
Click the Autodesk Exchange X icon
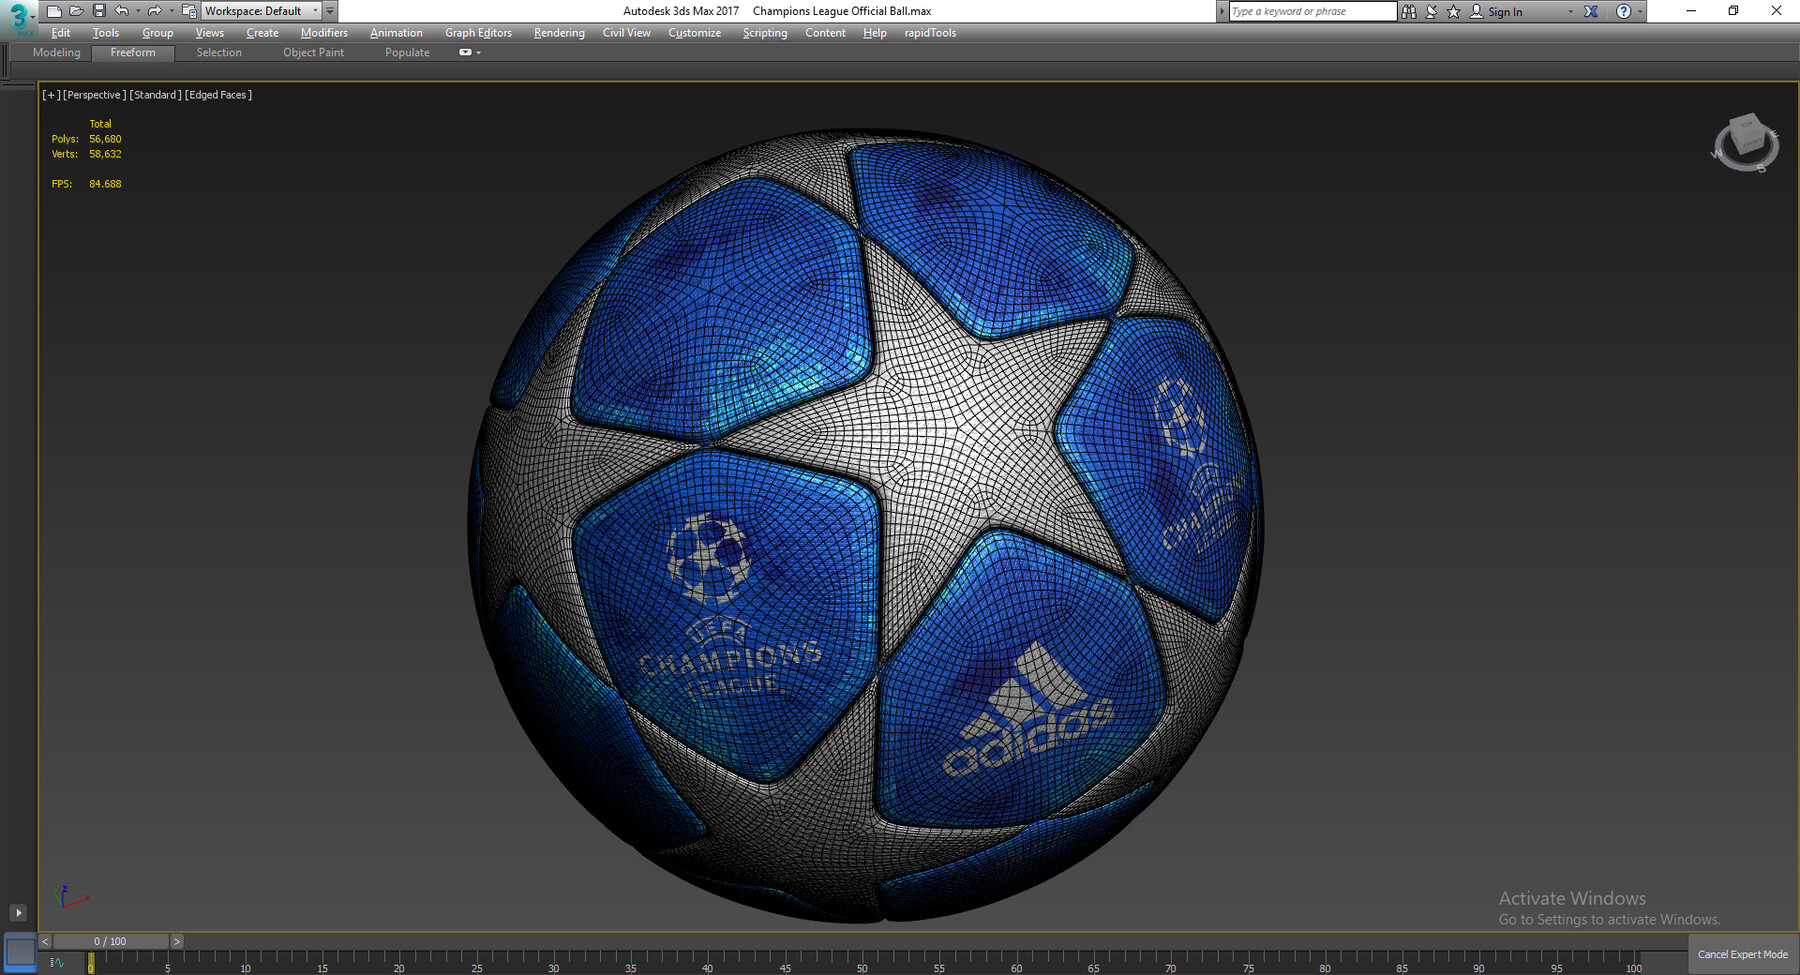tap(1591, 12)
